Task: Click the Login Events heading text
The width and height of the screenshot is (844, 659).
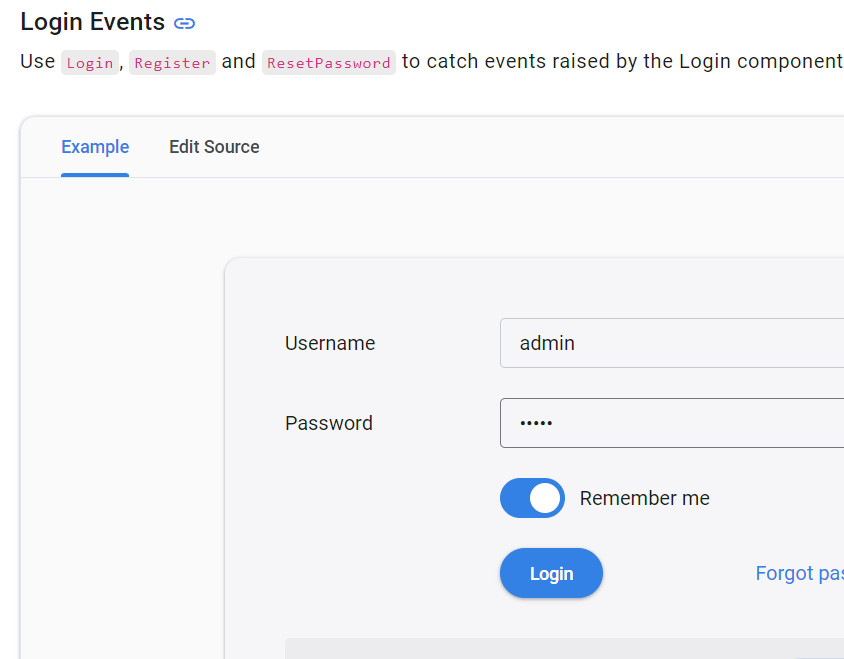Action: click(x=93, y=22)
